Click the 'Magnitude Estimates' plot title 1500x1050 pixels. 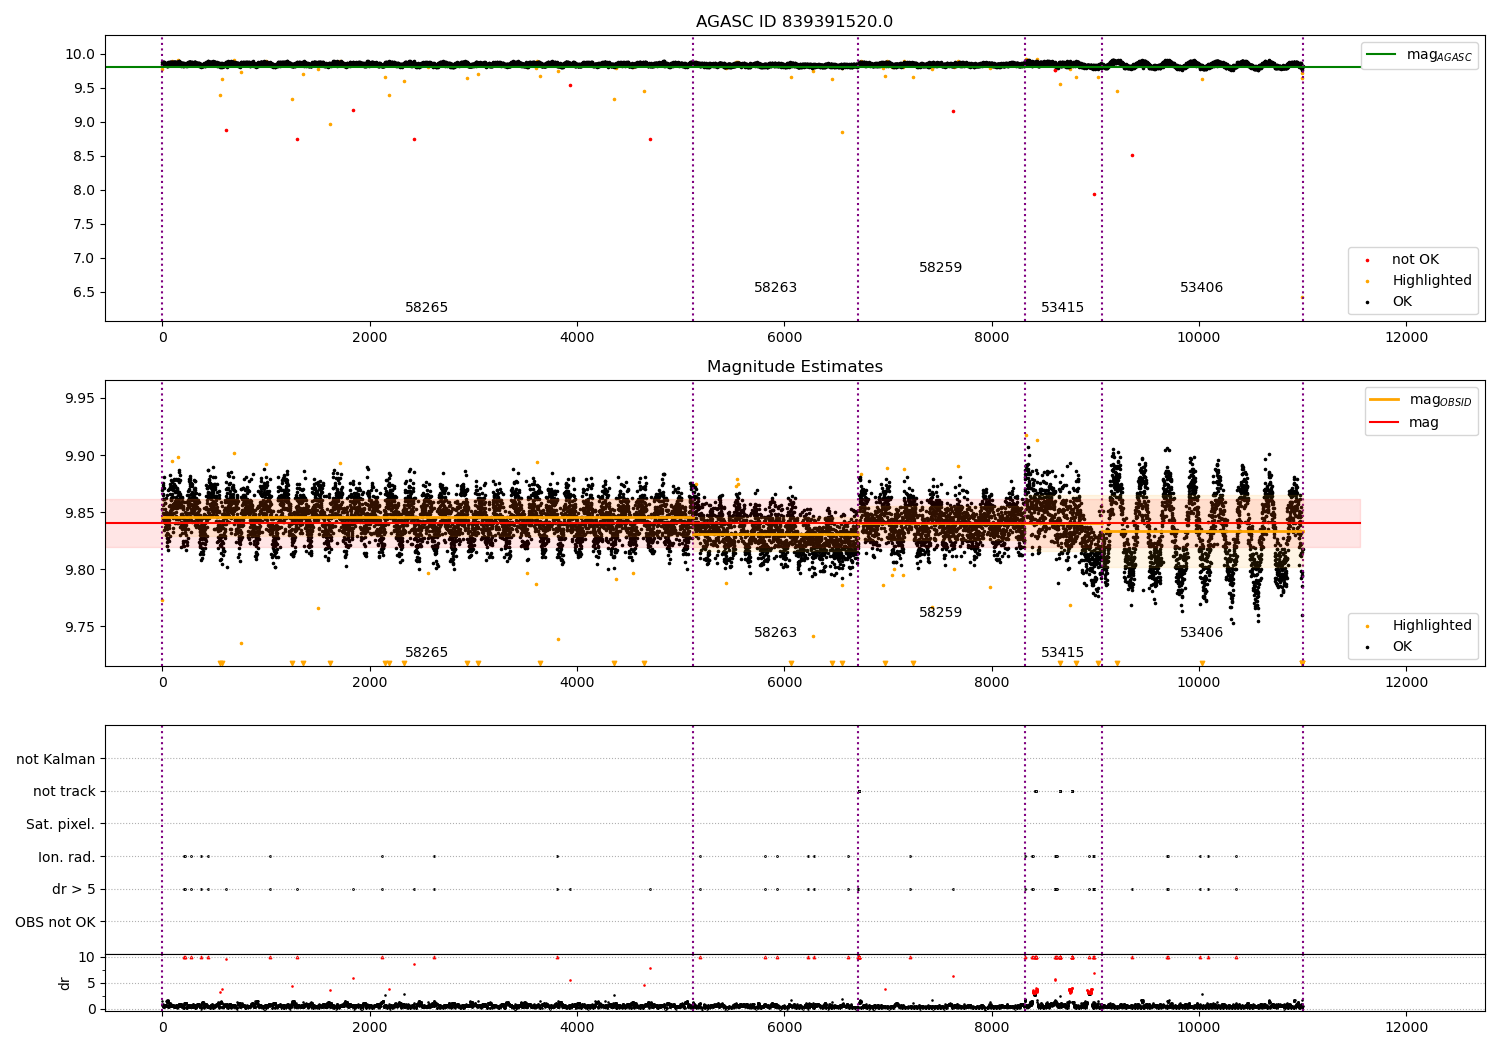pyautogui.click(x=794, y=367)
